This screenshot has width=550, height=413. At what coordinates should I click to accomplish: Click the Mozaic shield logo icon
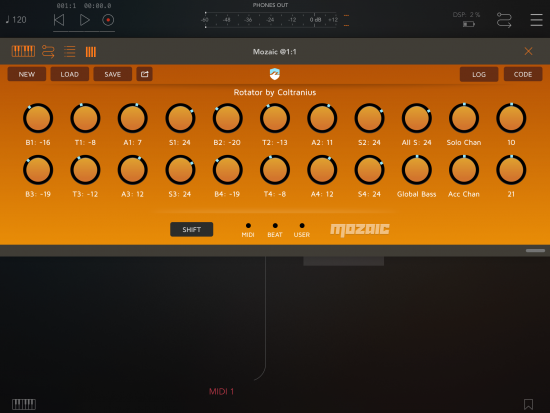click(275, 74)
